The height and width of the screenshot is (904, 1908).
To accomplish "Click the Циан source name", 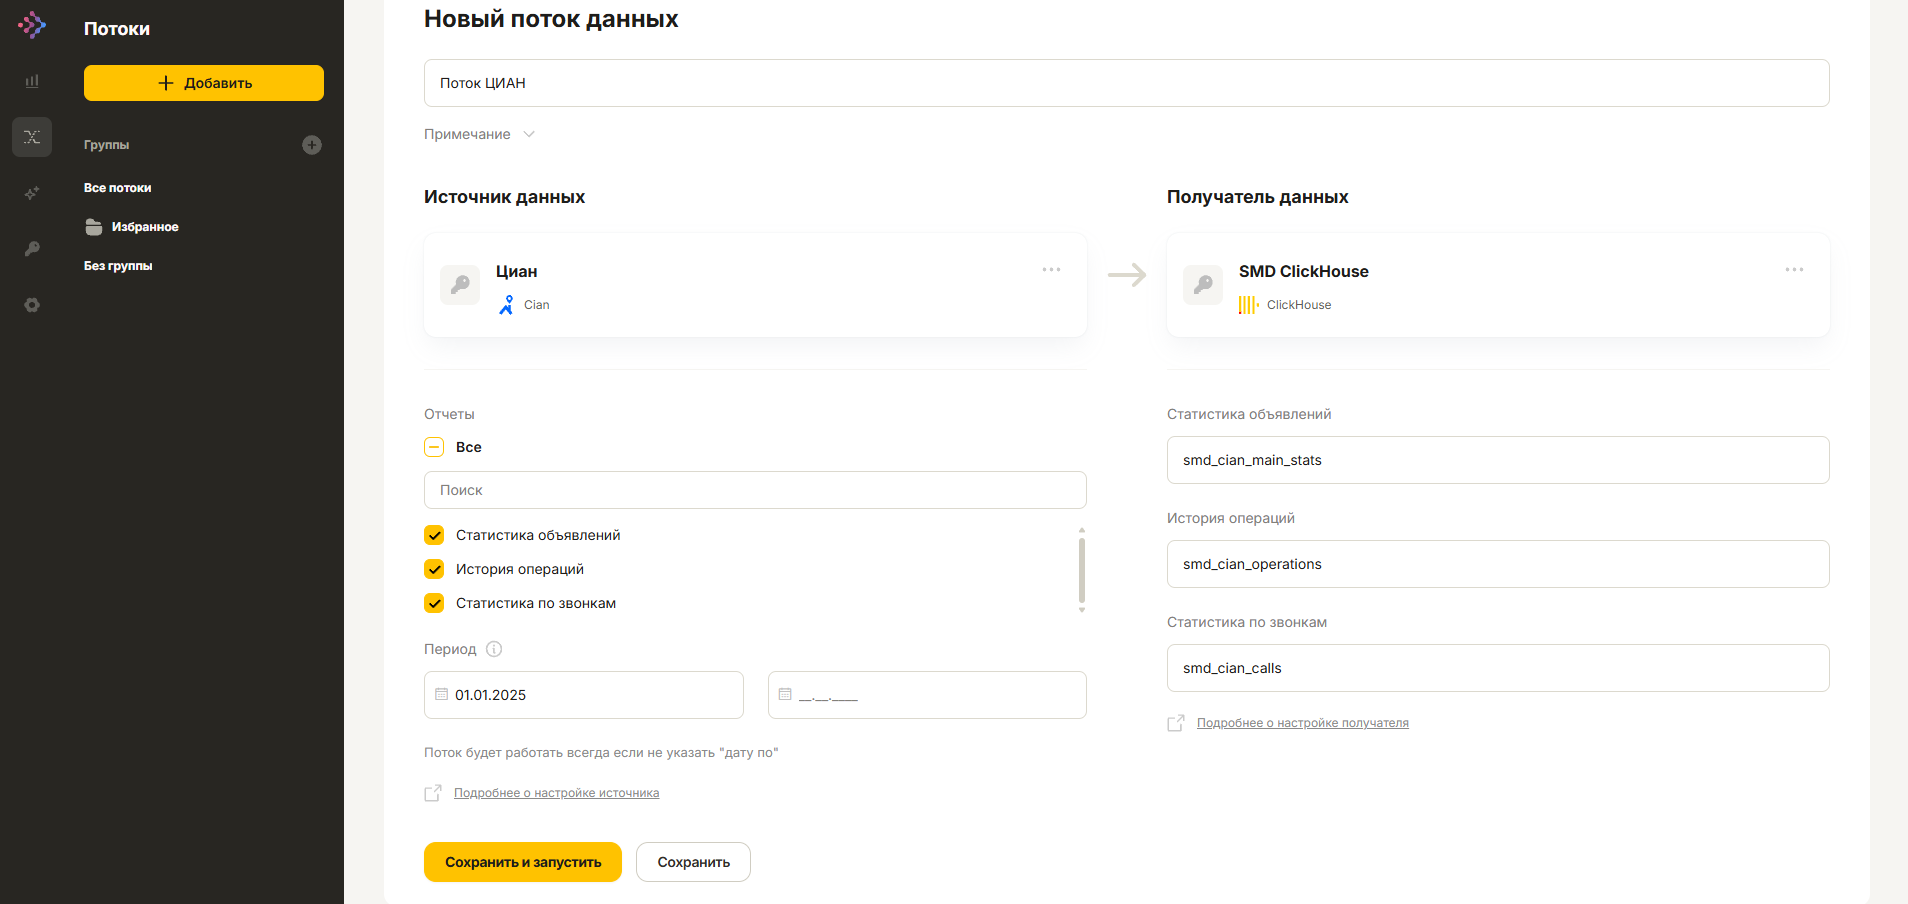I will point(516,271).
